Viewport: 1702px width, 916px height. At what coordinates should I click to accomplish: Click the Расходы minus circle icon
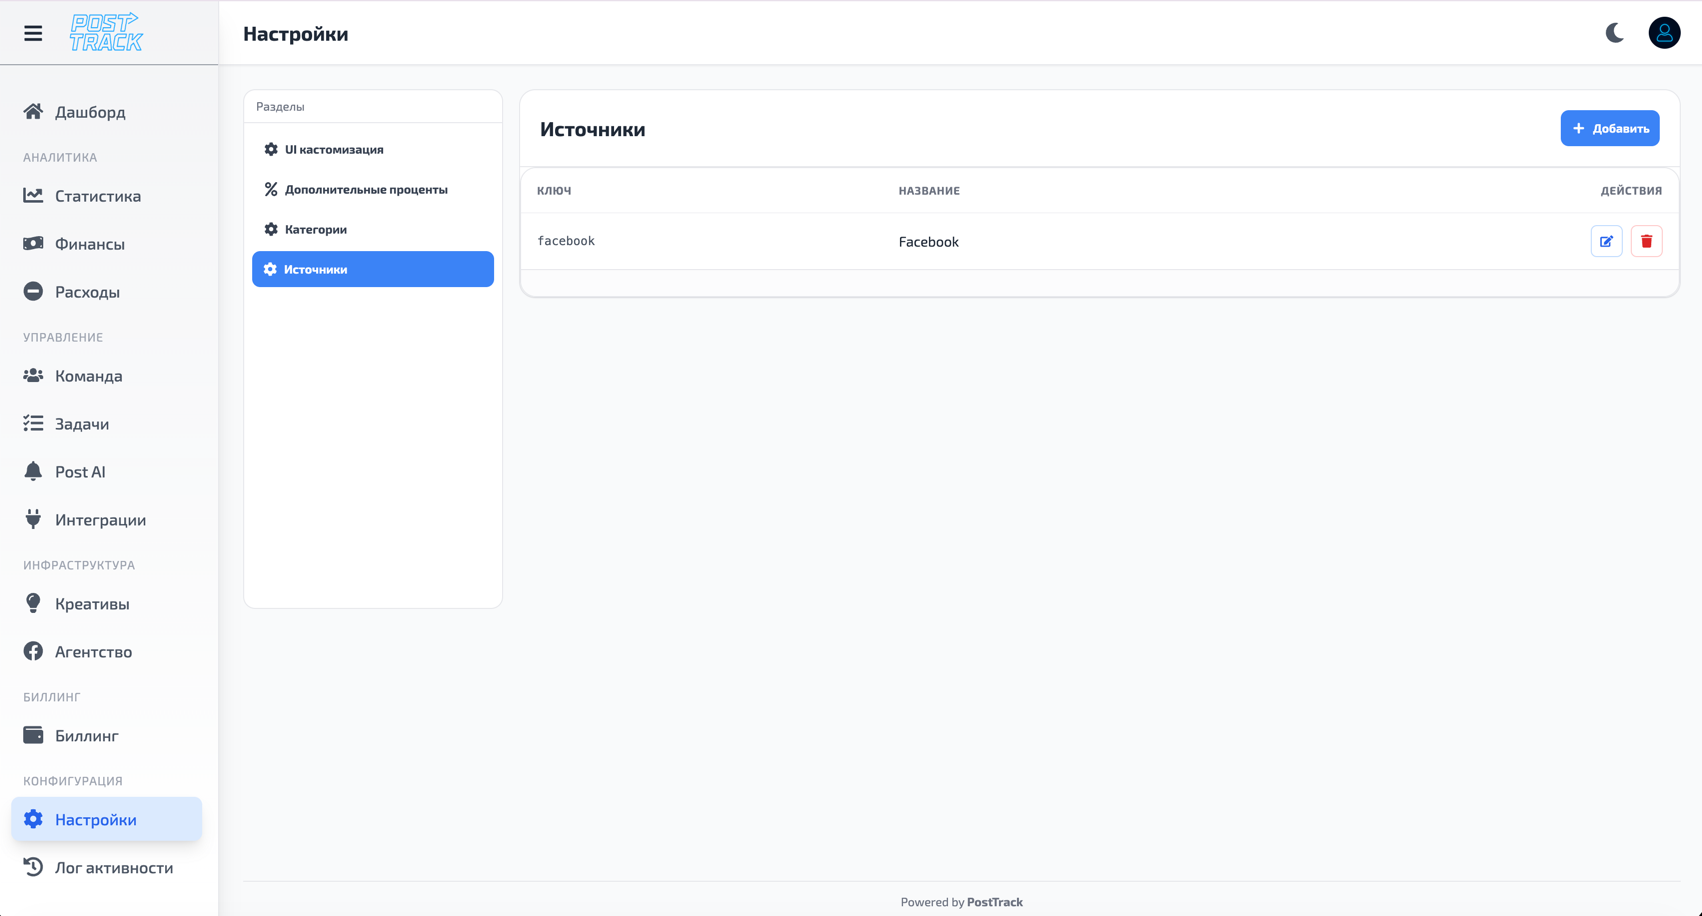click(33, 292)
